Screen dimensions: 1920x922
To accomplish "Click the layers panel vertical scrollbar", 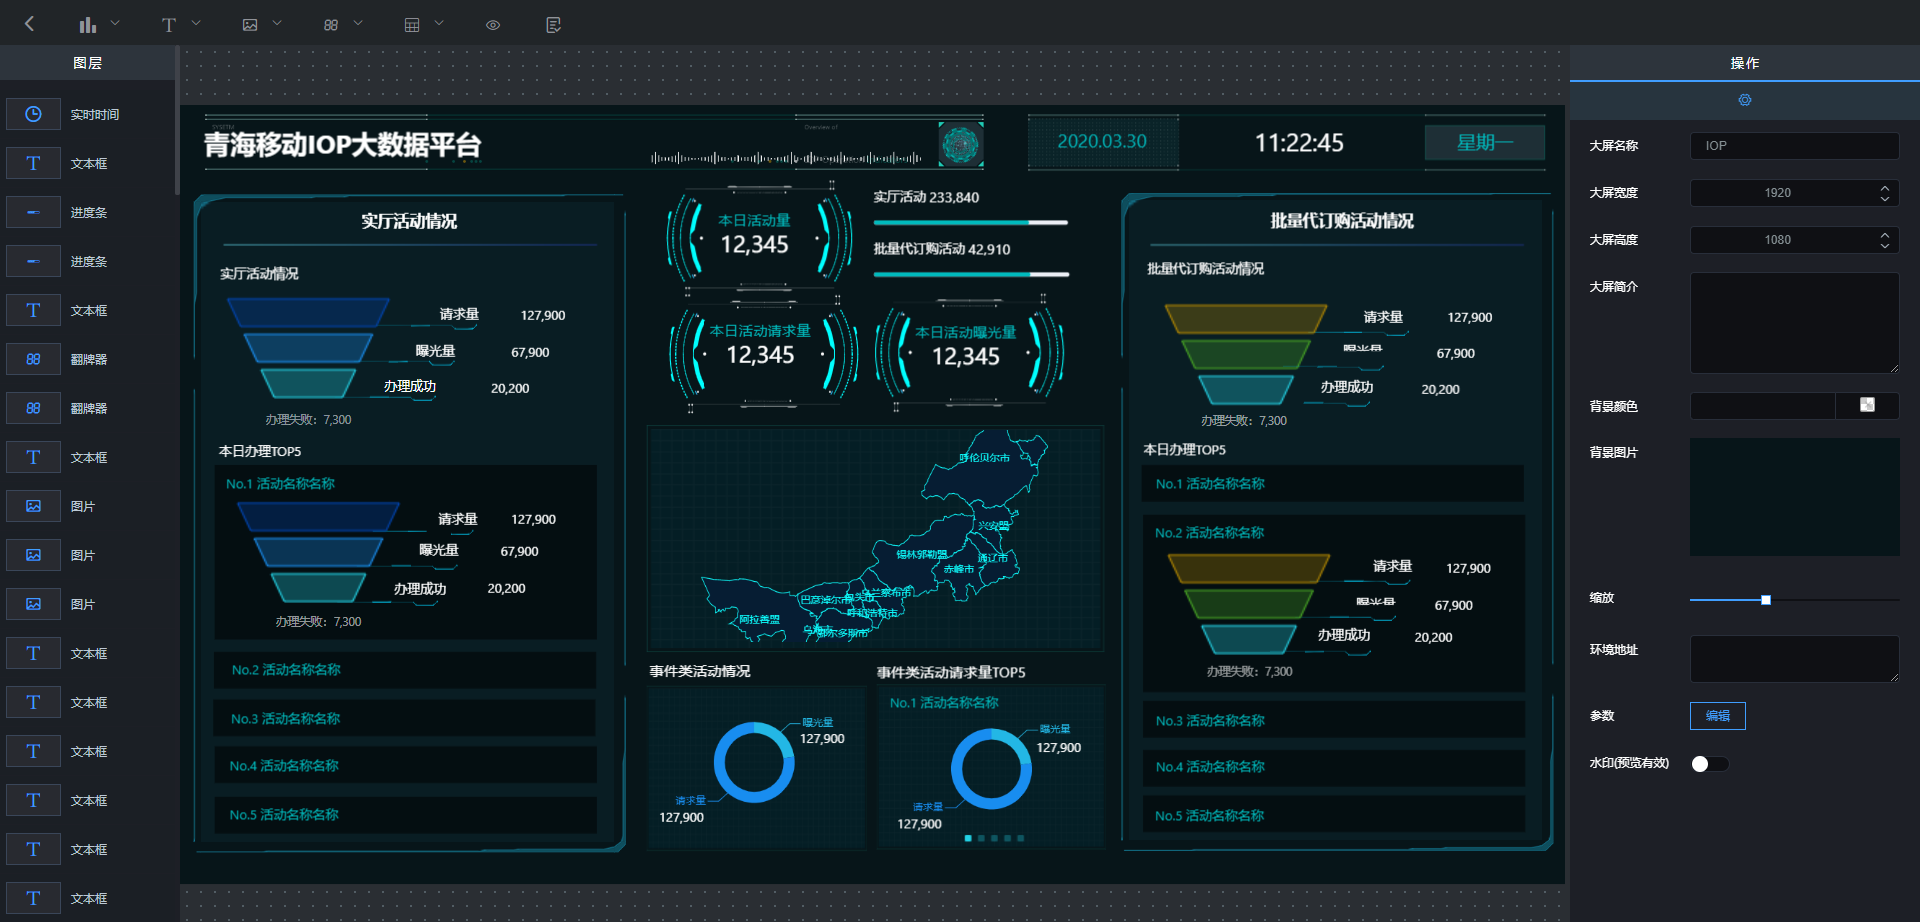I will (177, 120).
